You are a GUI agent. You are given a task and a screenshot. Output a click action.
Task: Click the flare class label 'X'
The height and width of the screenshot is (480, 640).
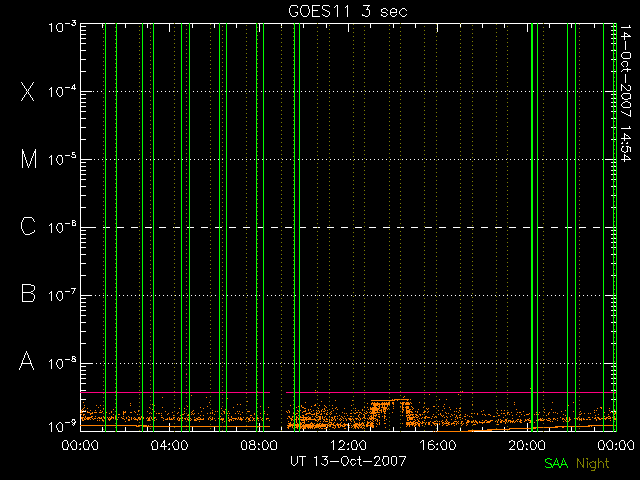pyautogui.click(x=28, y=91)
